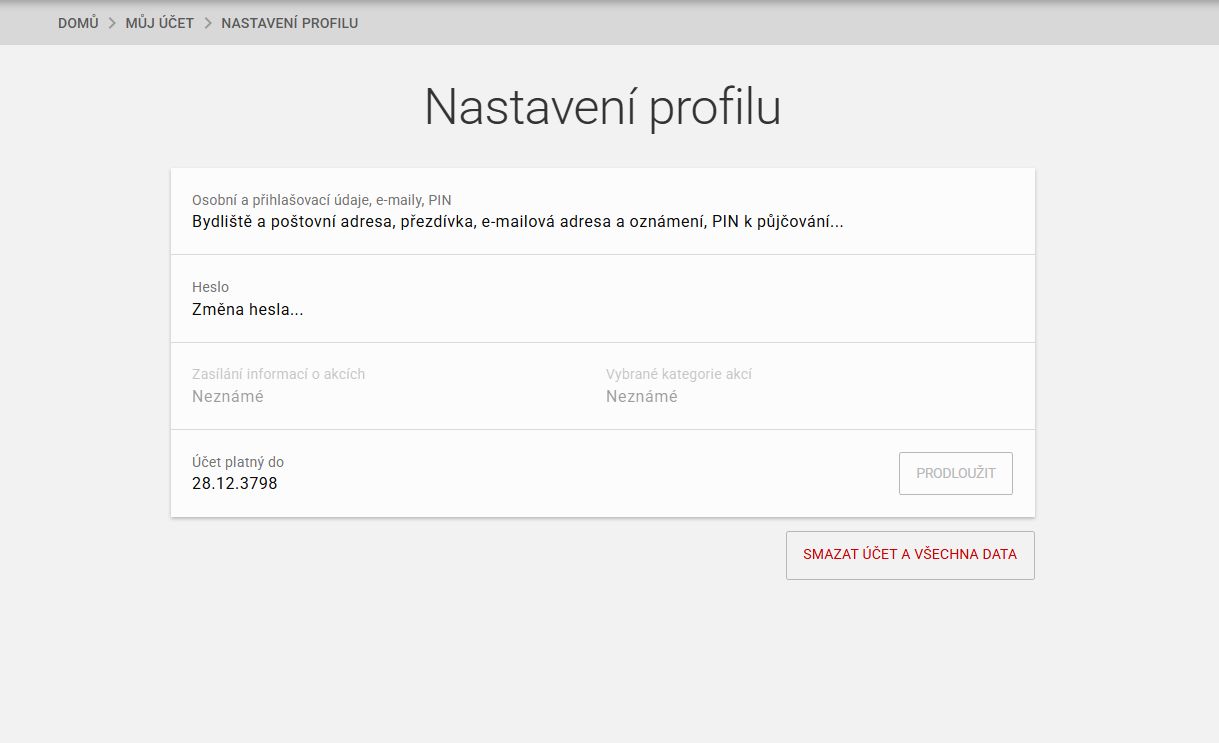Click empty space in the breadcrumb bar

pos(780,23)
